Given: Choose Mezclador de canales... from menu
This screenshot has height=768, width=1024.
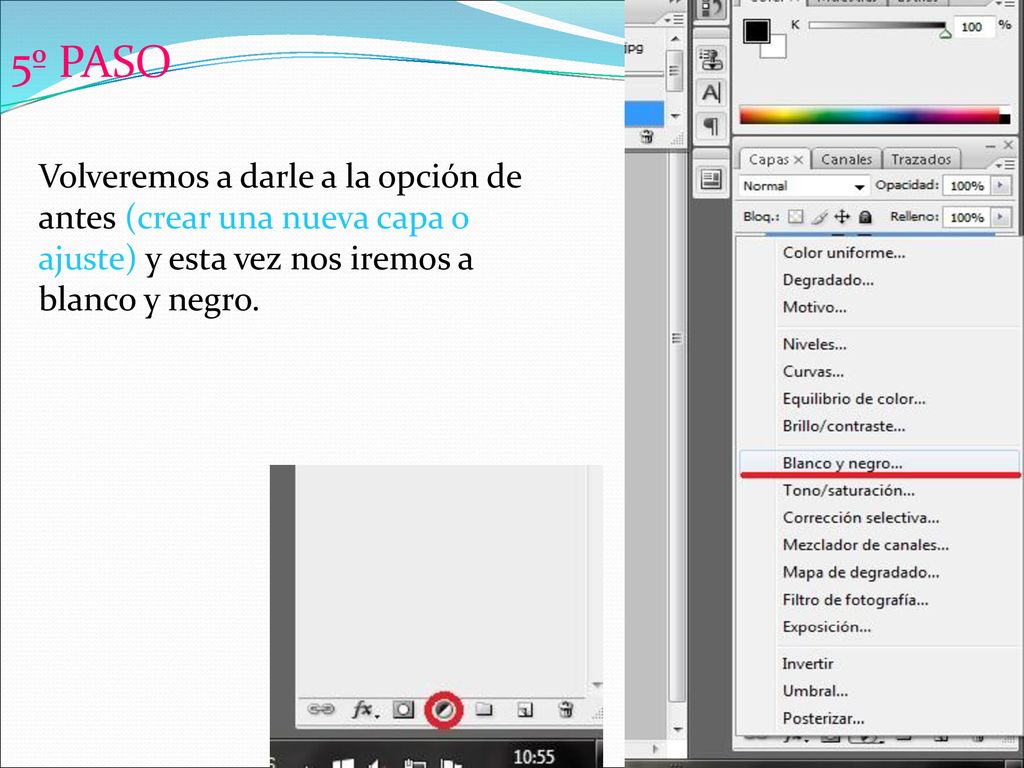Looking at the screenshot, I should coord(866,545).
